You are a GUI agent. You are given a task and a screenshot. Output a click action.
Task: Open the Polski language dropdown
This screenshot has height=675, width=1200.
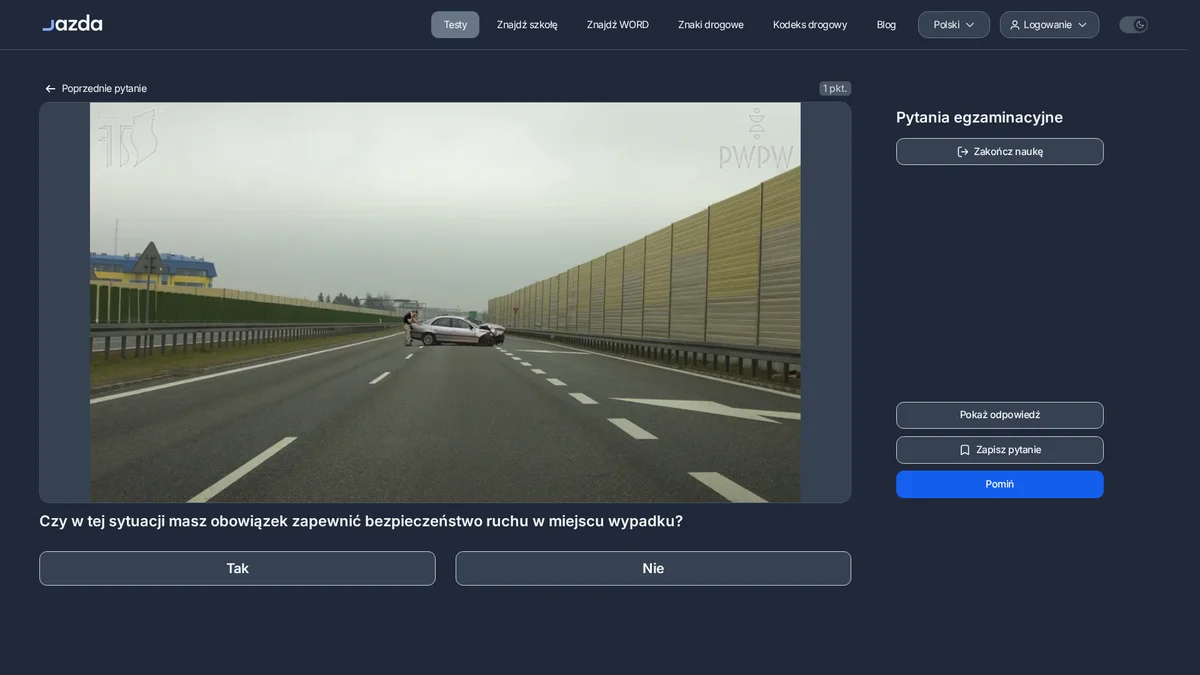(x=954, y=25)
